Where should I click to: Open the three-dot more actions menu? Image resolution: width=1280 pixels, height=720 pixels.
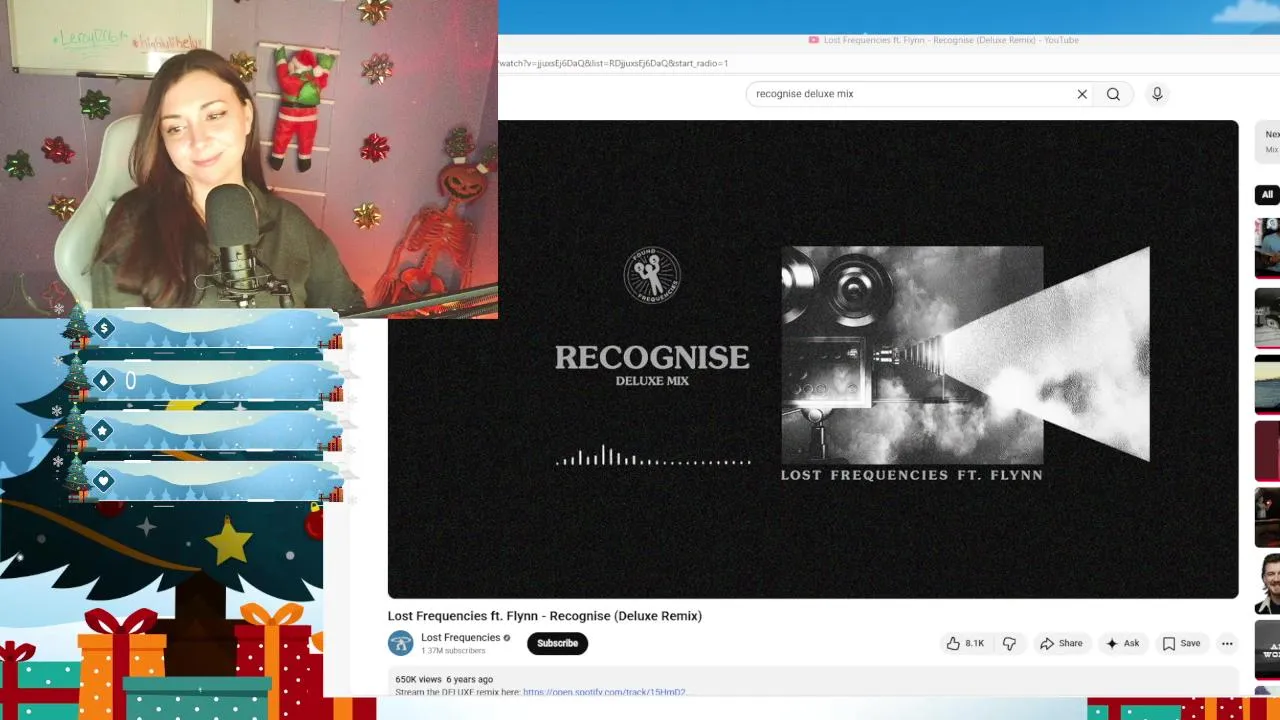tap(1227, 643)
